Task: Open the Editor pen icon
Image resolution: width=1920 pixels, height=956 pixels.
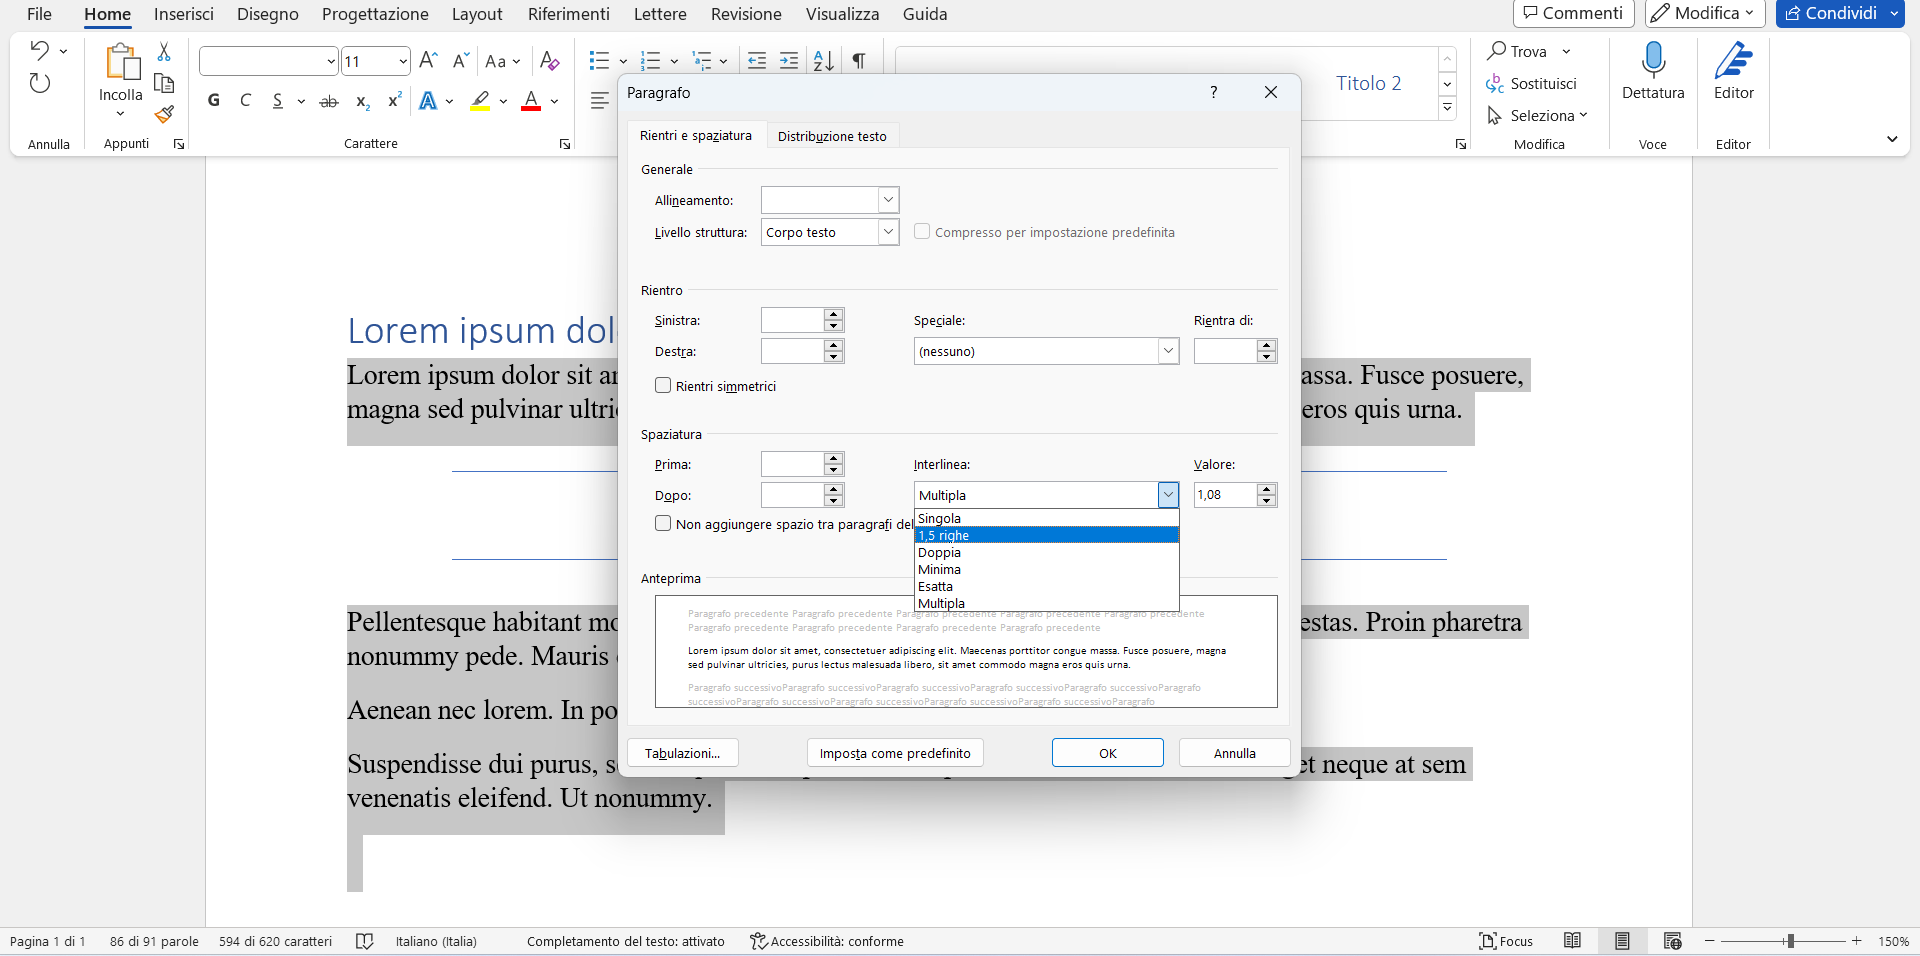Action: pos(1733,70)
